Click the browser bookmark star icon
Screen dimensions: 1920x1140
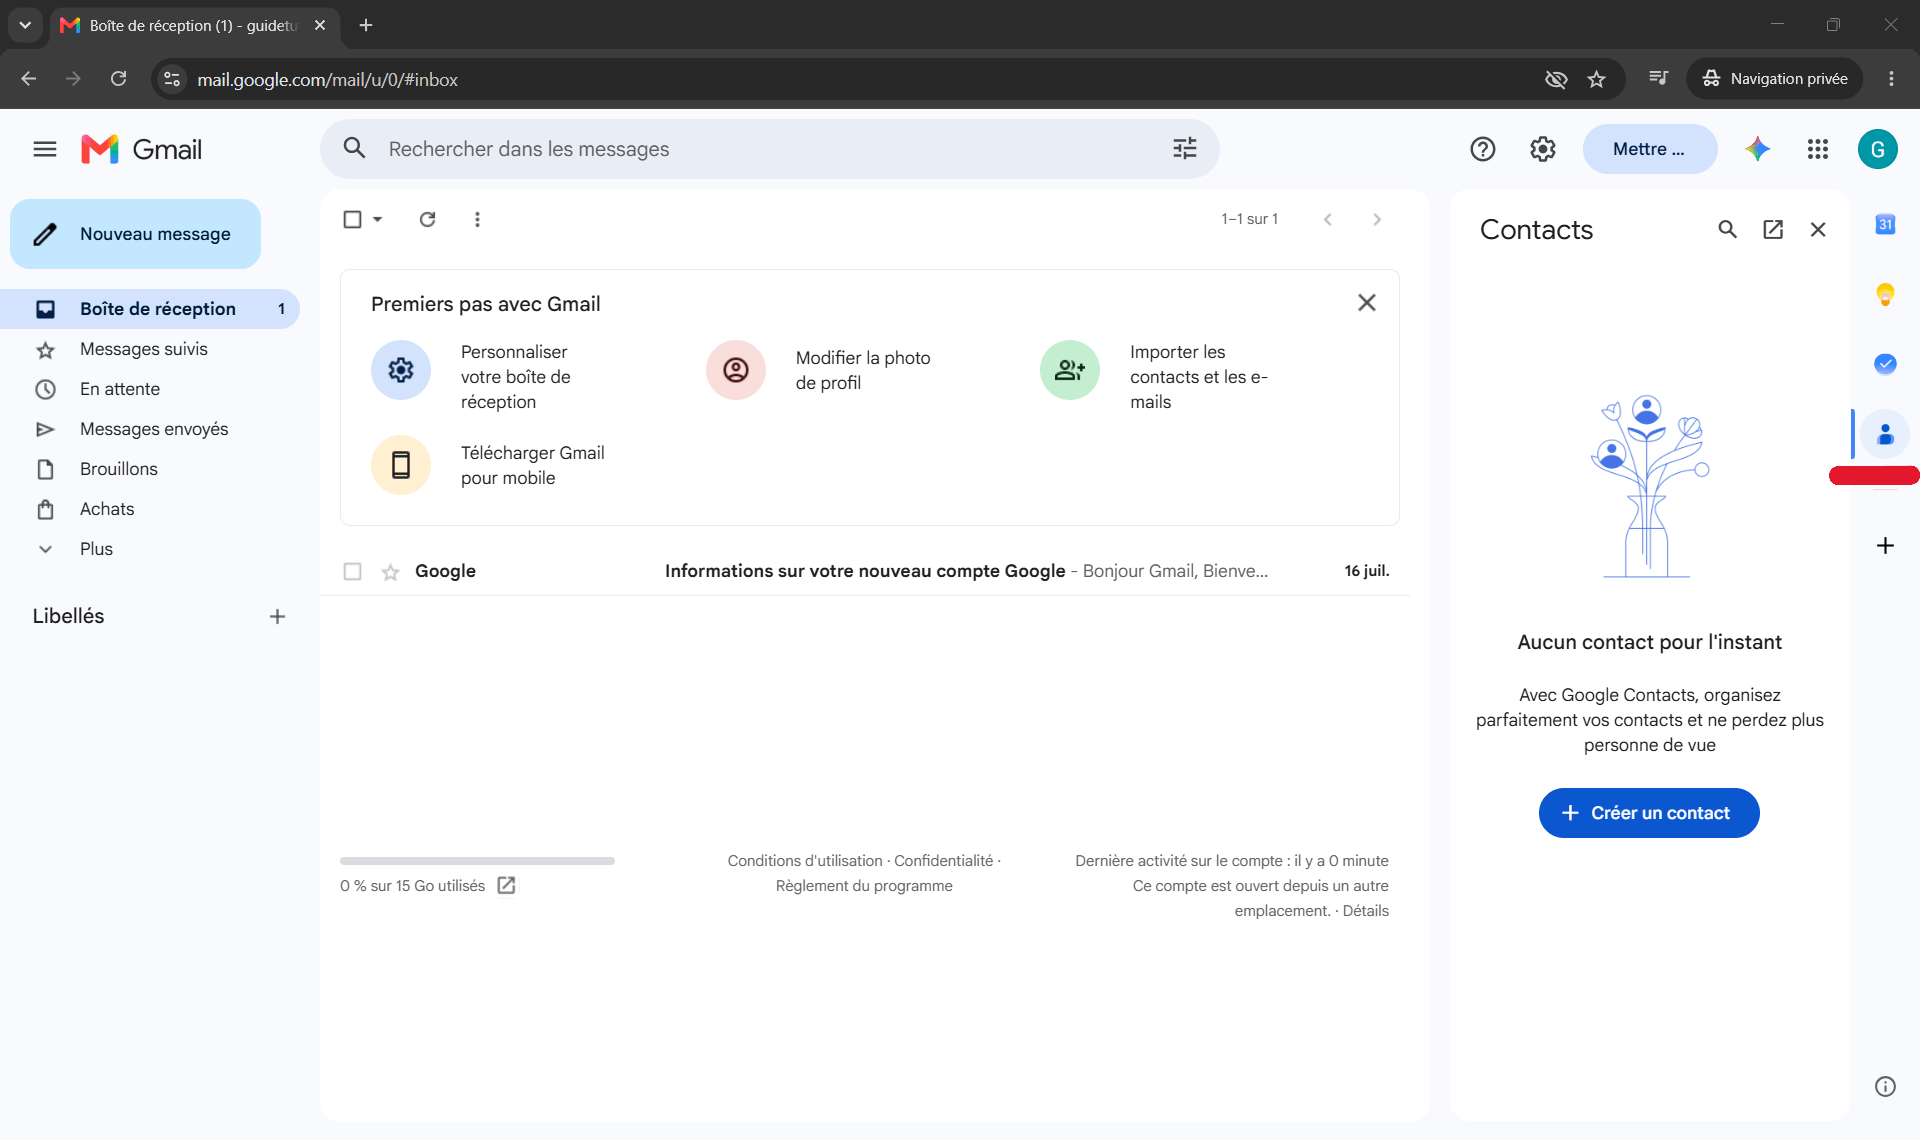tap(1597, 79)
